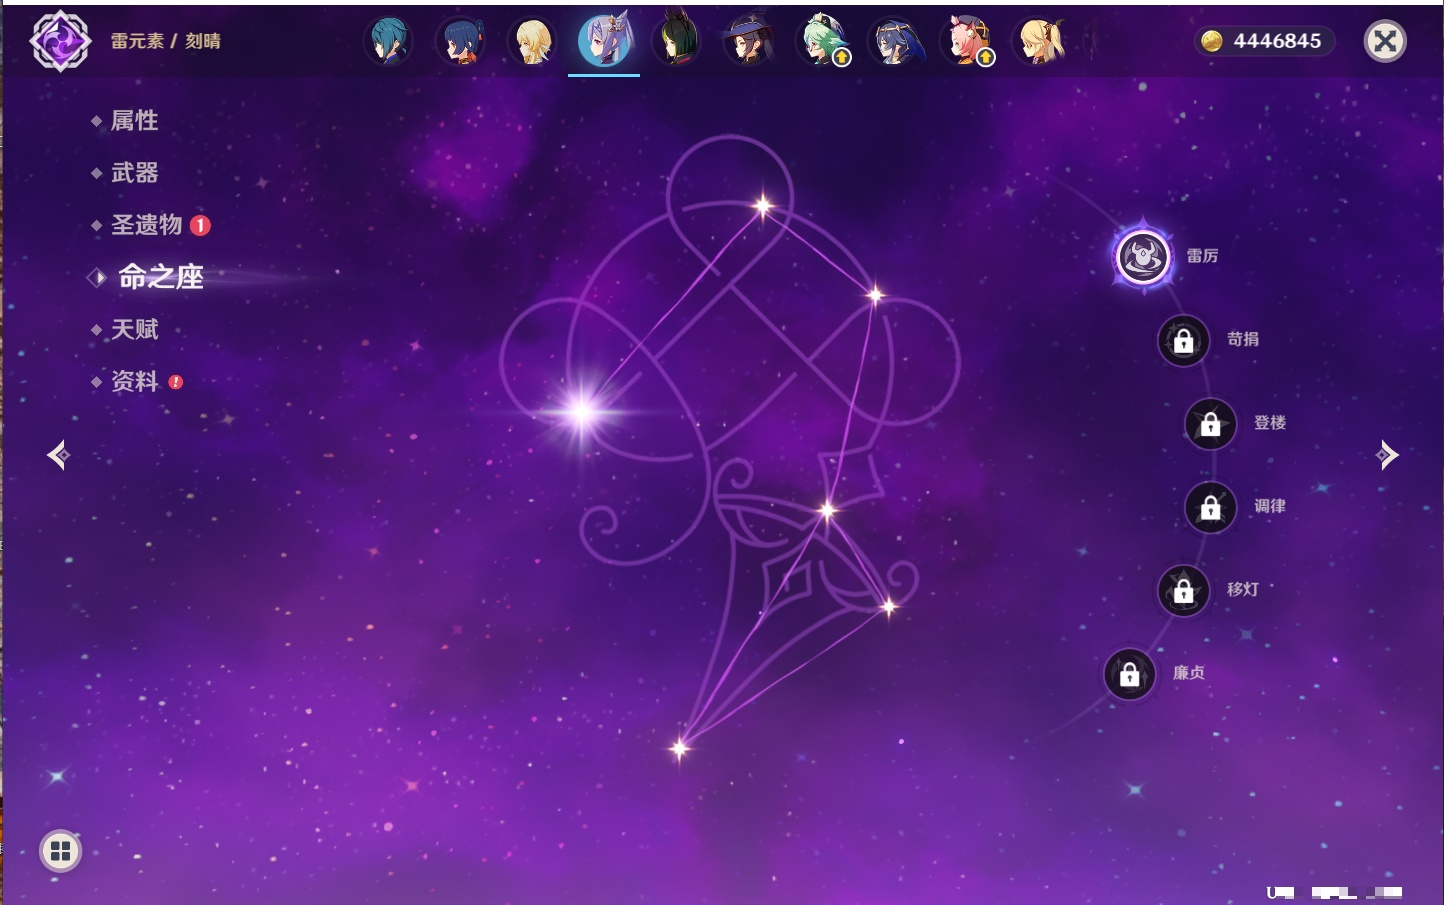Click the topmost star of the constellation

pyautogui.click(x=764, y=206)
